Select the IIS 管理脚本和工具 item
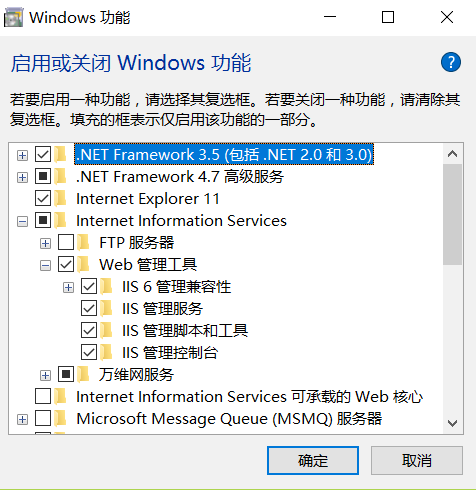Screen dimensions: 476x490 tap(185, 331)
